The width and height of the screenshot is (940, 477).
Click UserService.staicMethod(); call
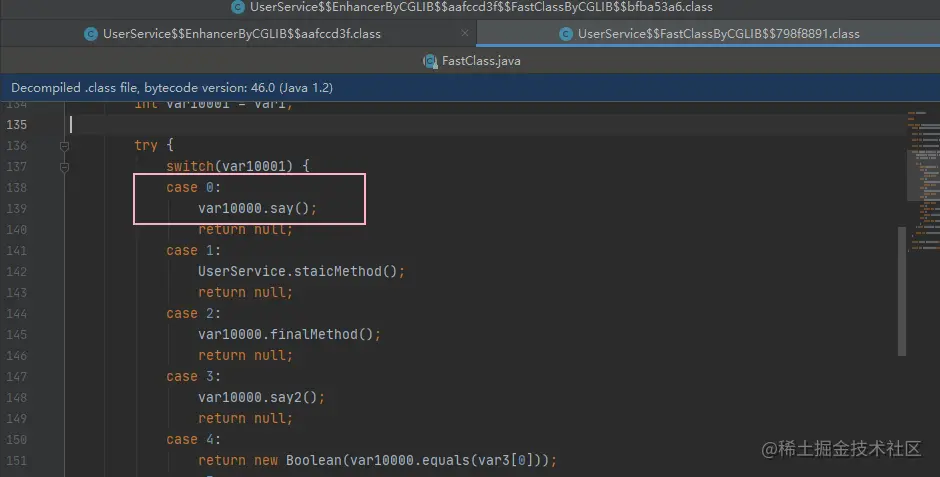pos(302,271)
